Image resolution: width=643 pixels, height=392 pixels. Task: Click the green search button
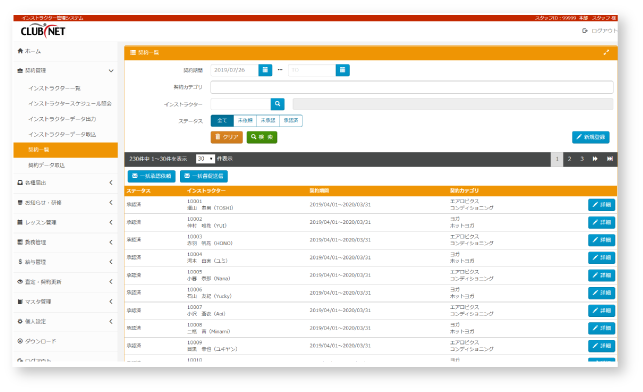(262, 137)
